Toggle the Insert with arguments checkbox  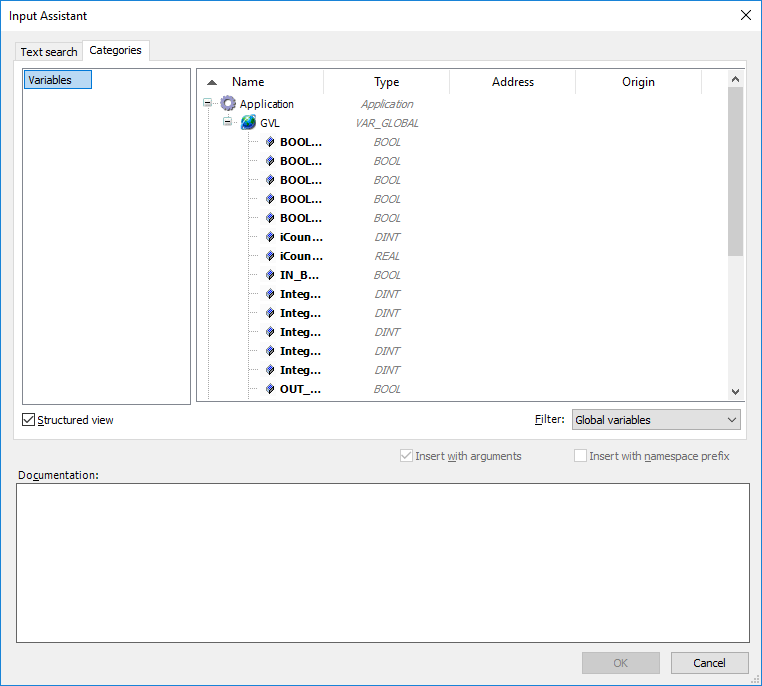click(406, 456)
